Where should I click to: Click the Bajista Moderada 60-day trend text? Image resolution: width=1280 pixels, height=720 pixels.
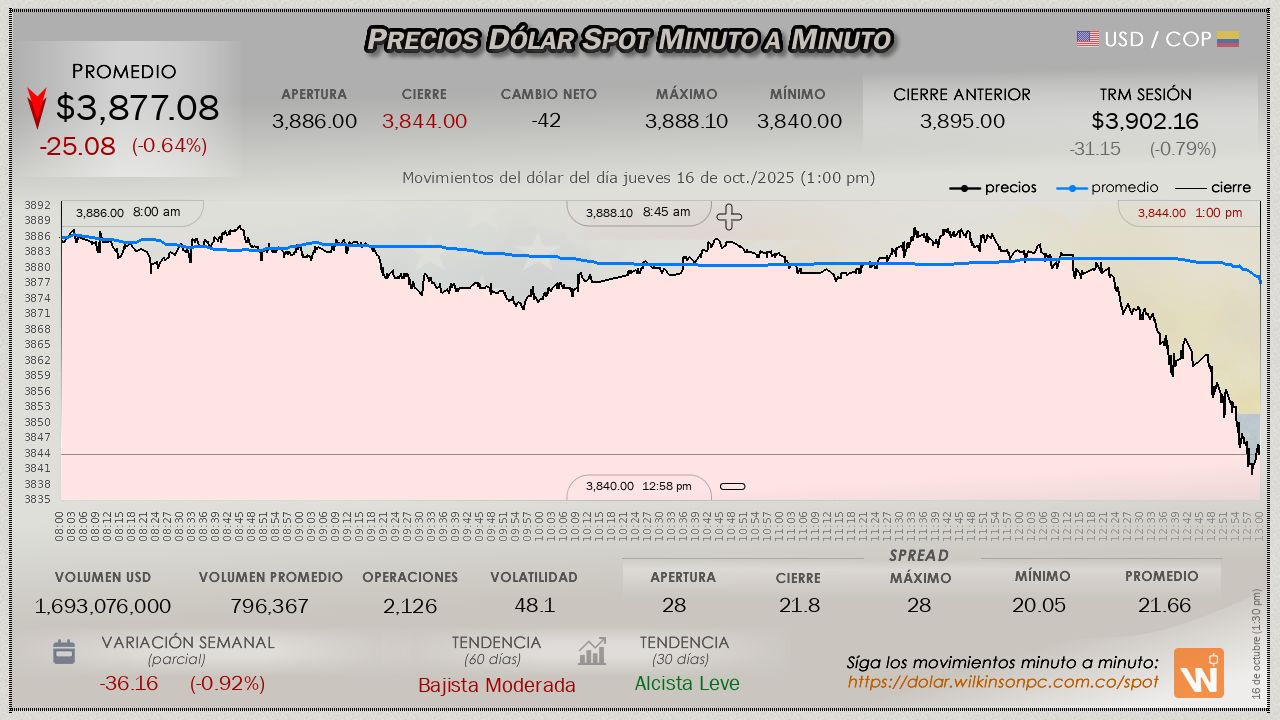point(496,685)
